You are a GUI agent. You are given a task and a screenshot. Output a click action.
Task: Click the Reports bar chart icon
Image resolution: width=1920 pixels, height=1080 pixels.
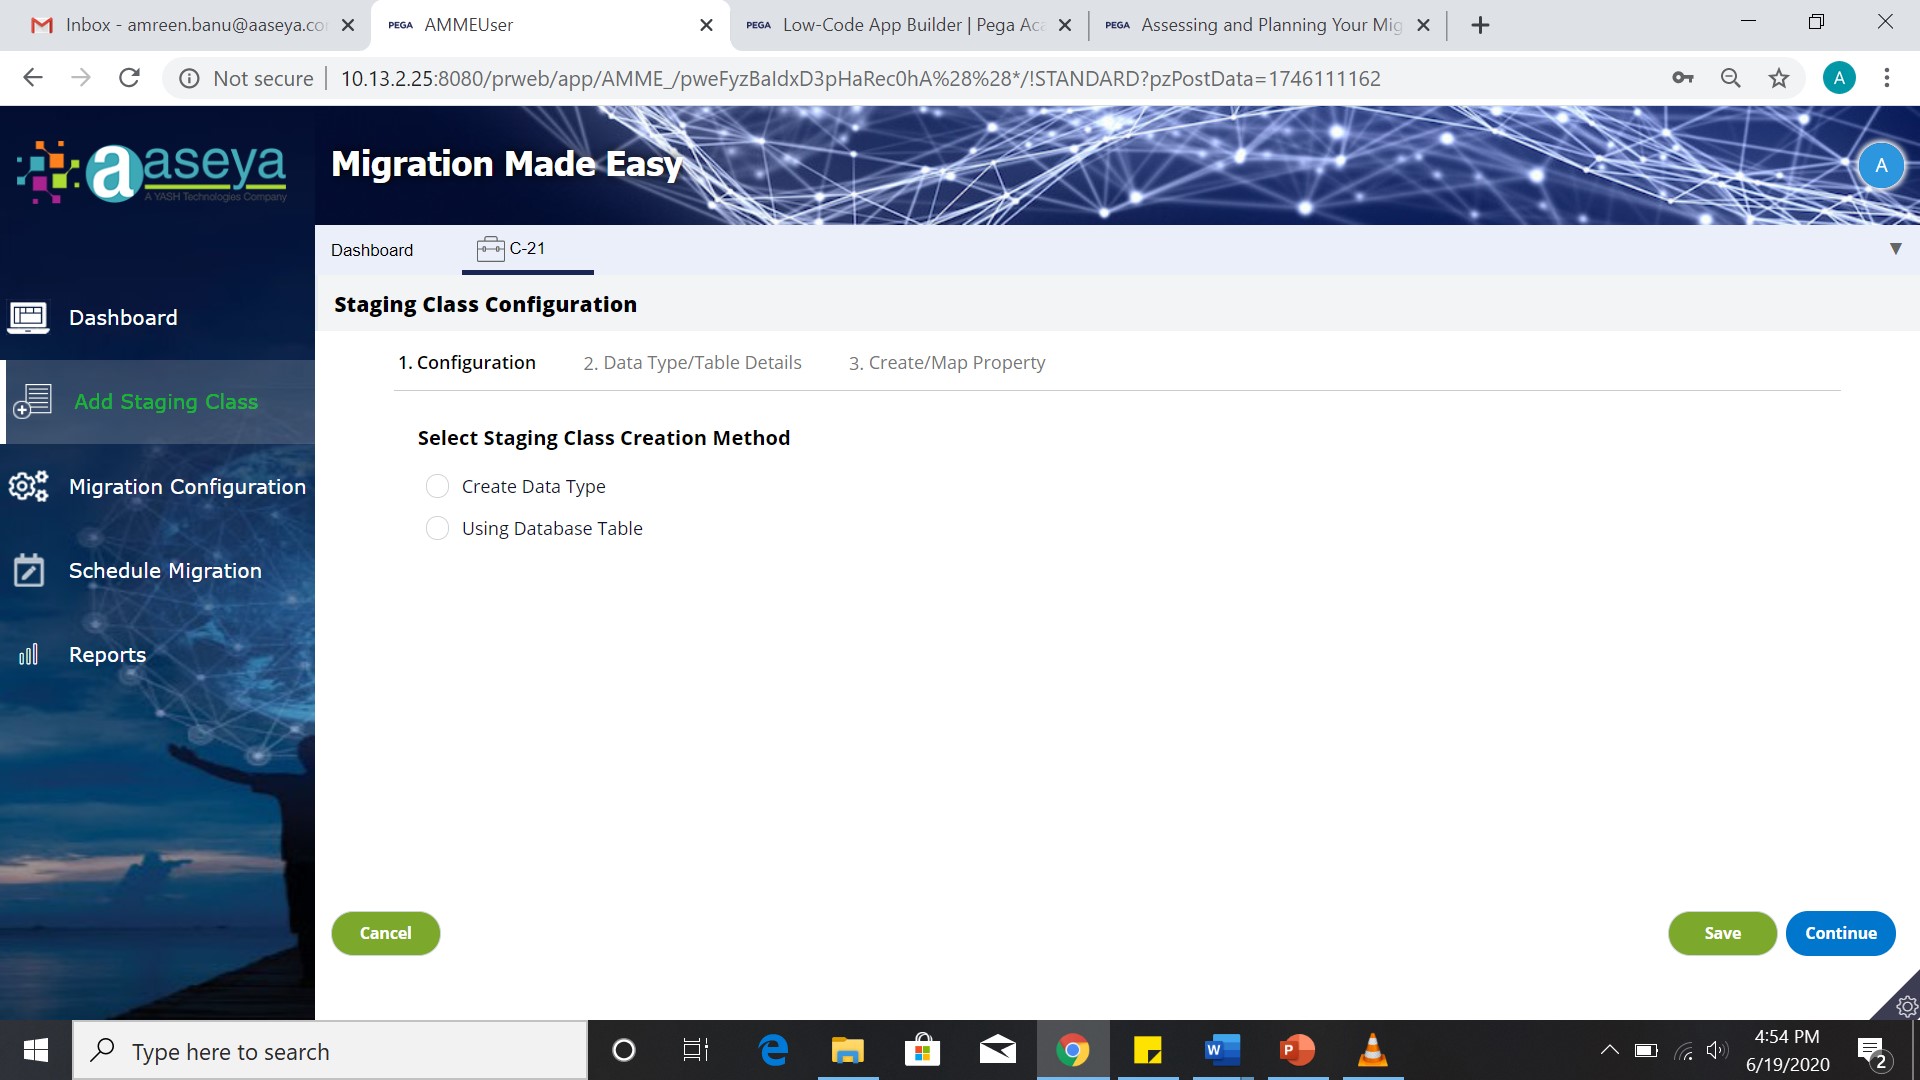pyautogui.click(x=28, y=655)
